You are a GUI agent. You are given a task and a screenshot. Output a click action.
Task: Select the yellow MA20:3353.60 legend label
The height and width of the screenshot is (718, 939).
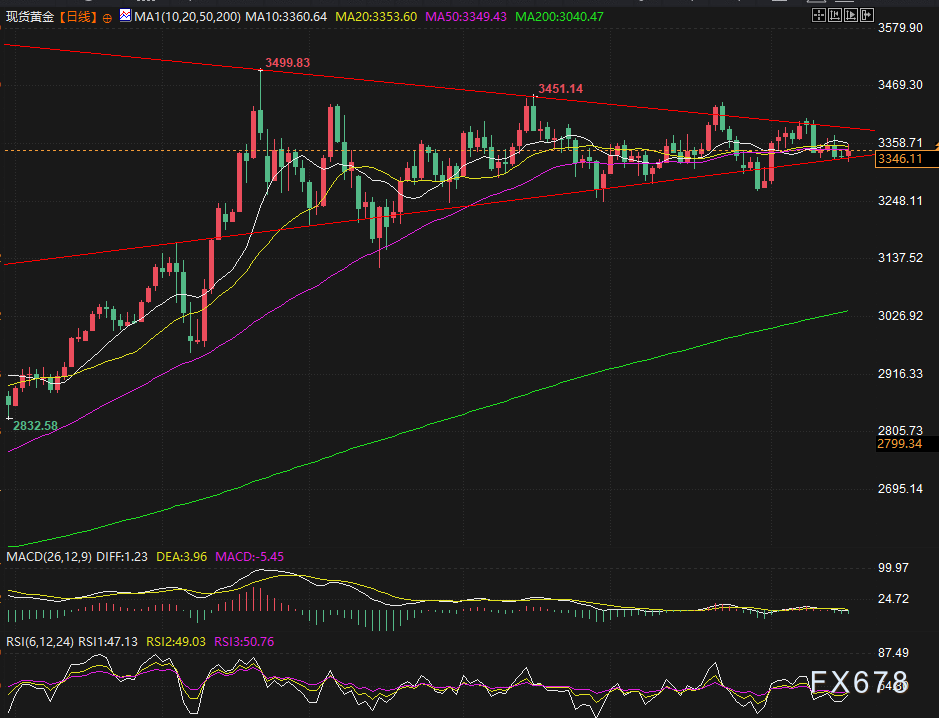[378, 16]
